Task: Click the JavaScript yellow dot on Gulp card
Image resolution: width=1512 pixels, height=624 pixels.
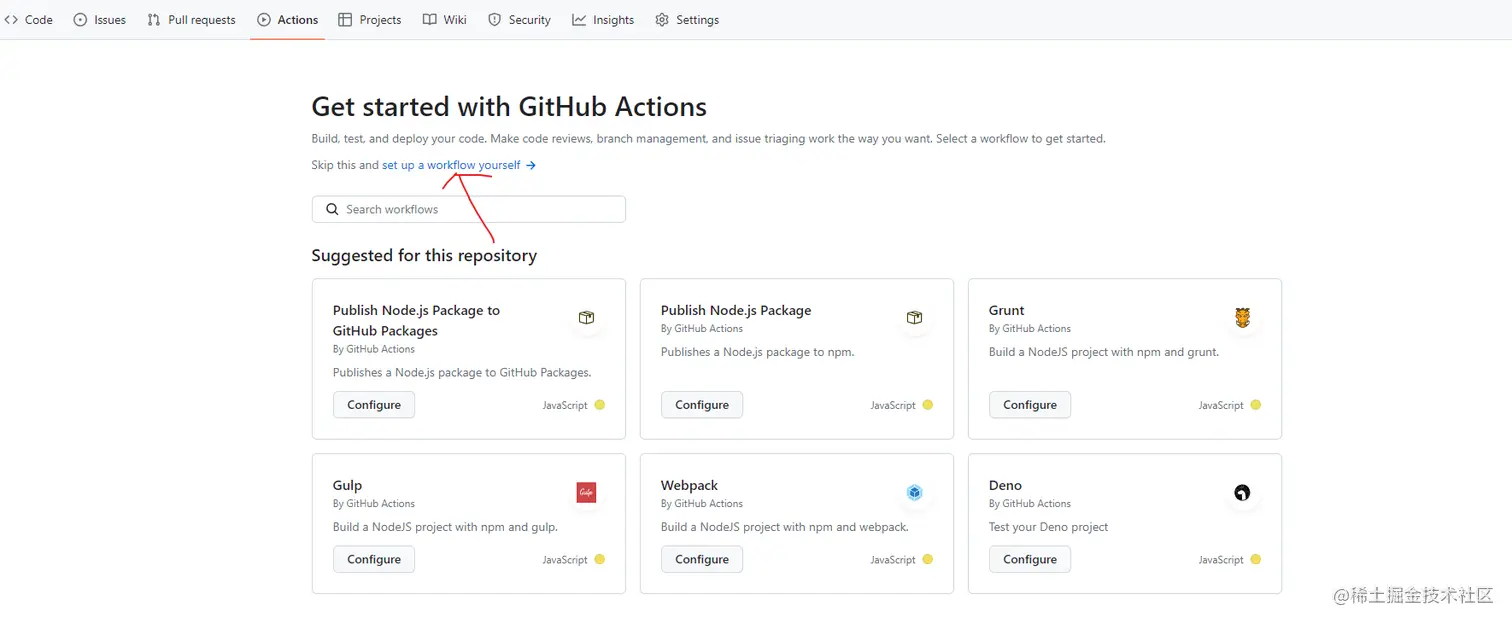Action: [600, 559]
